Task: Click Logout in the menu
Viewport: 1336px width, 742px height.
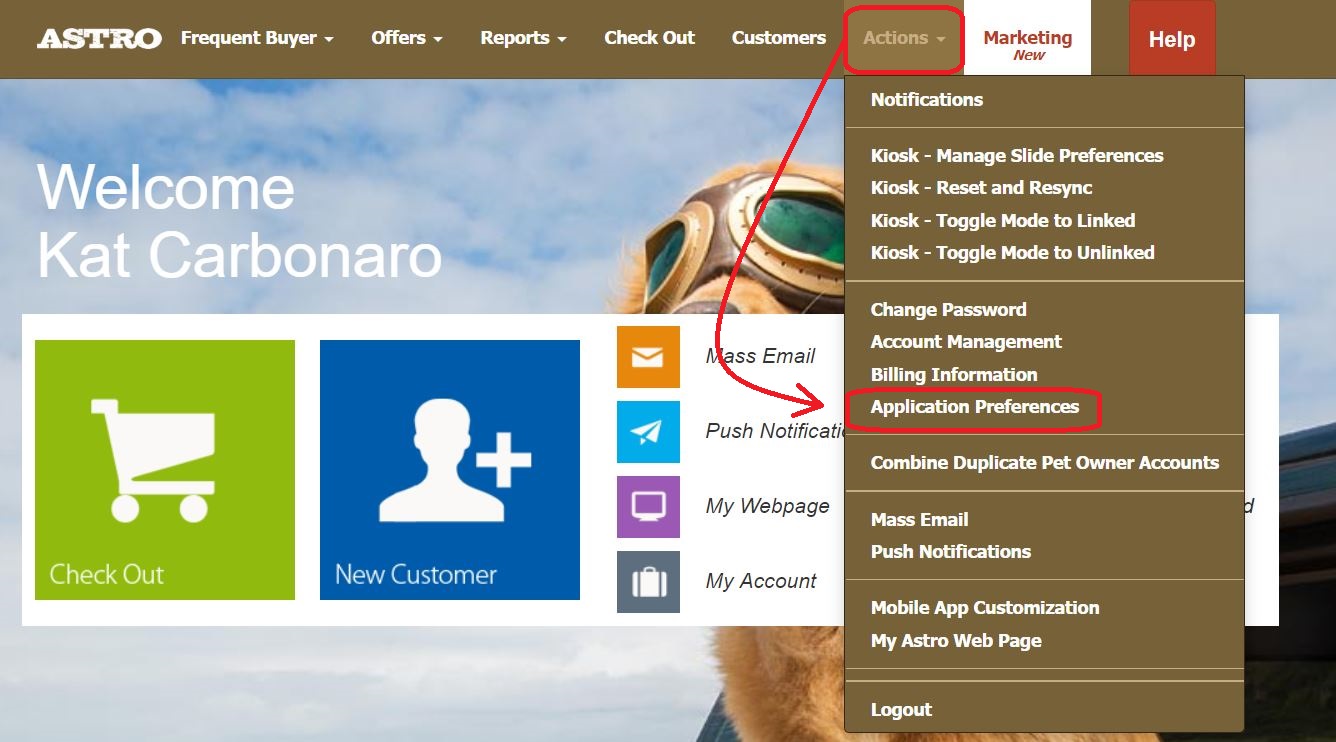Action: click(x=901, y=710)
